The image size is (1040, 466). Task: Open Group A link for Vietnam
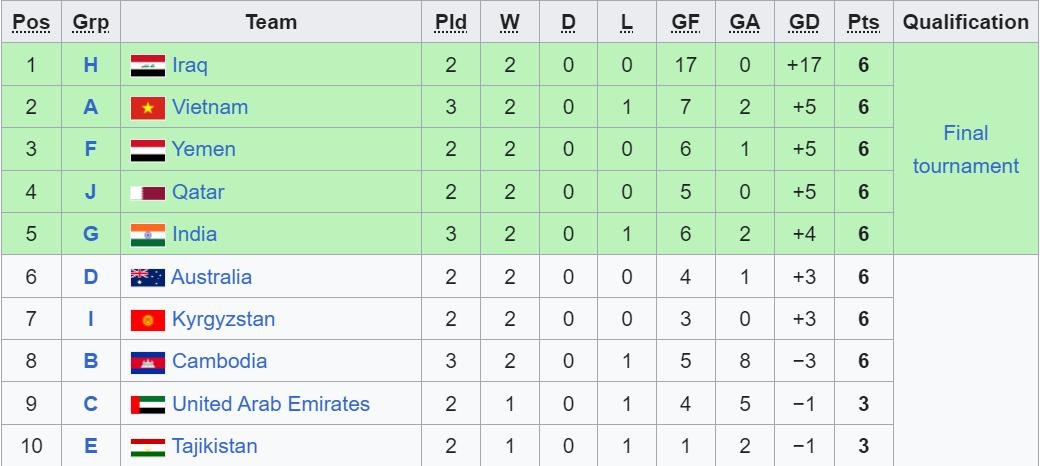[90, 107]
